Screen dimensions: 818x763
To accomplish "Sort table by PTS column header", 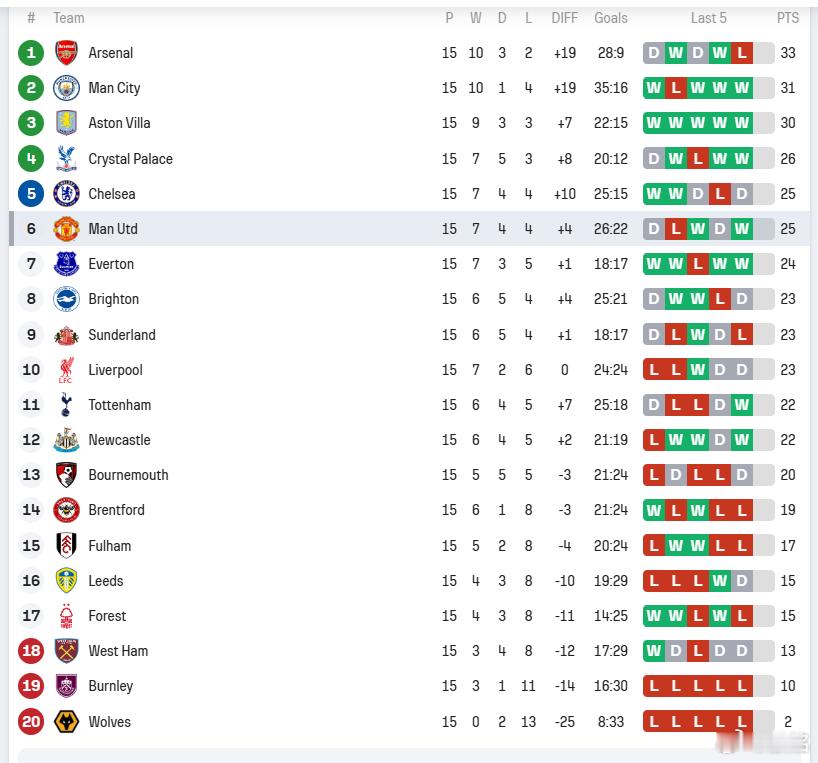I will (x=788, y=18).
